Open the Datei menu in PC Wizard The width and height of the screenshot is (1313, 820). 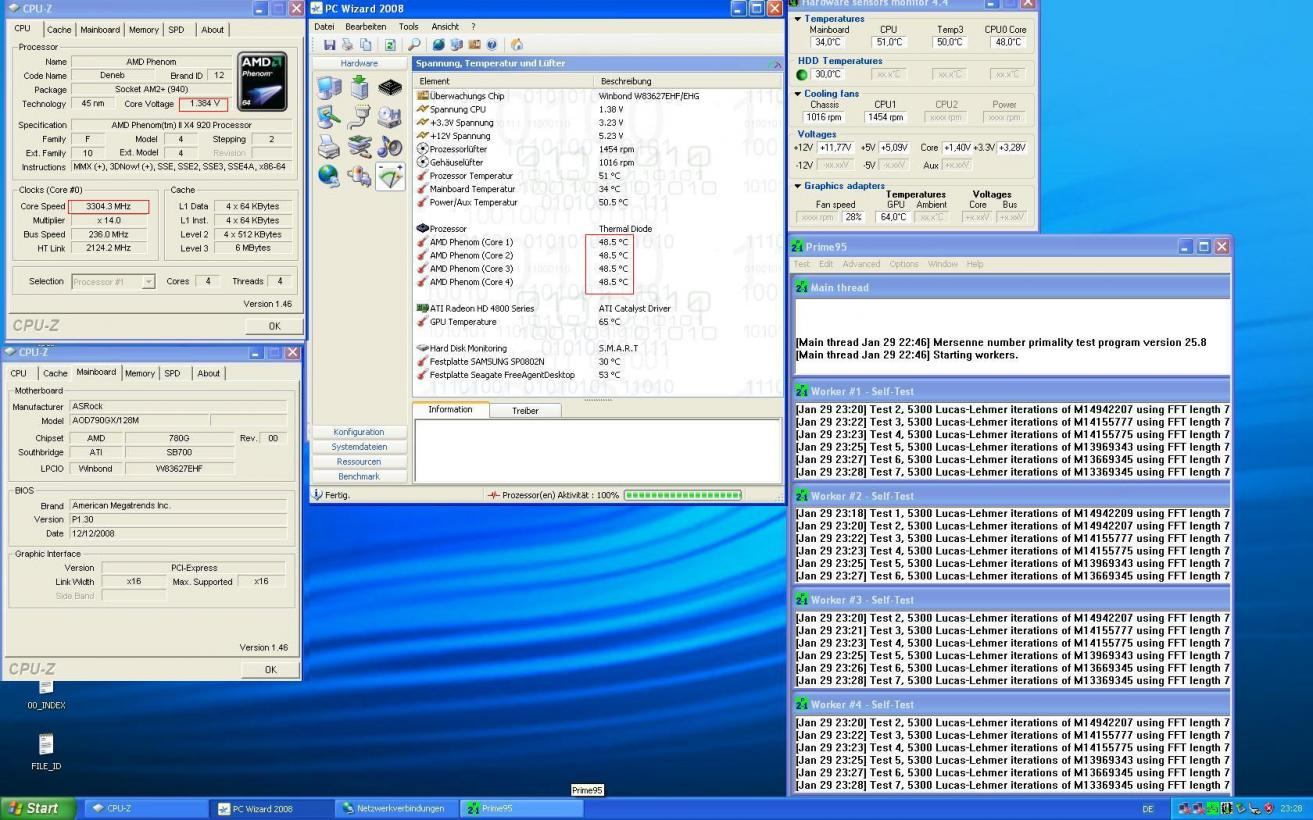pos(324,26)
